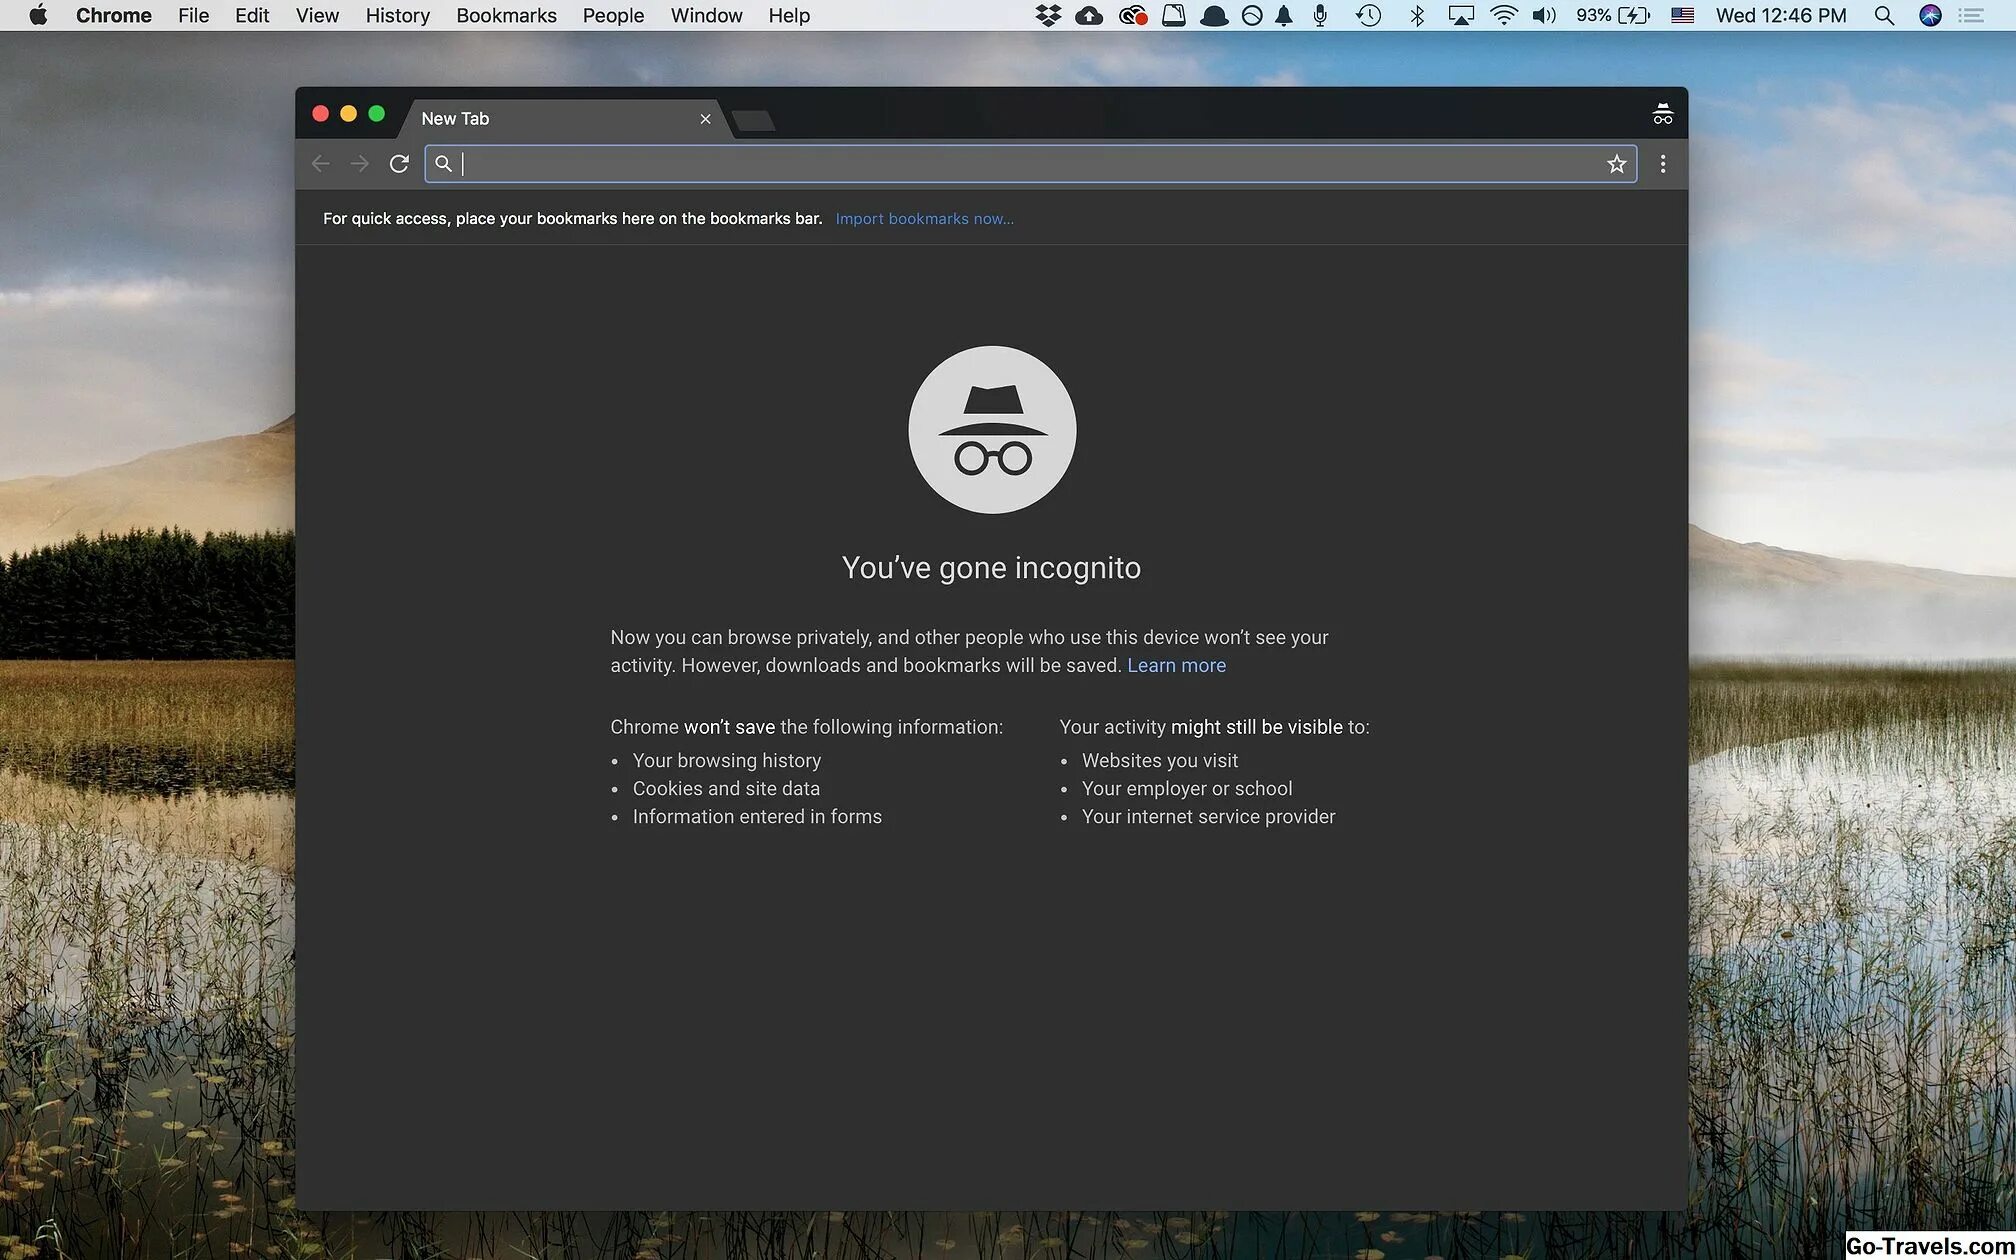This screenshot has height=1260, width=2016.
Task: Click the bookmark star icon
Action: pos(1616,164)
